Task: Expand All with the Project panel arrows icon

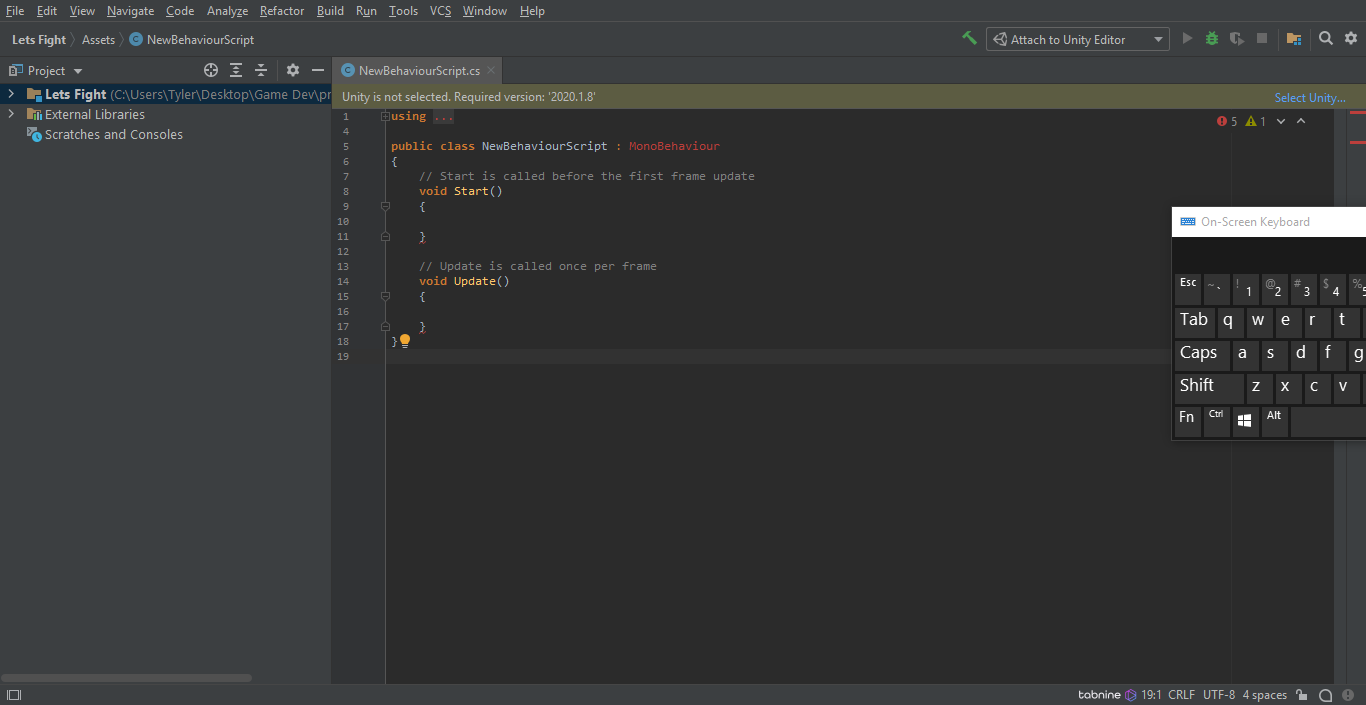Action: [x=235, y=70]
